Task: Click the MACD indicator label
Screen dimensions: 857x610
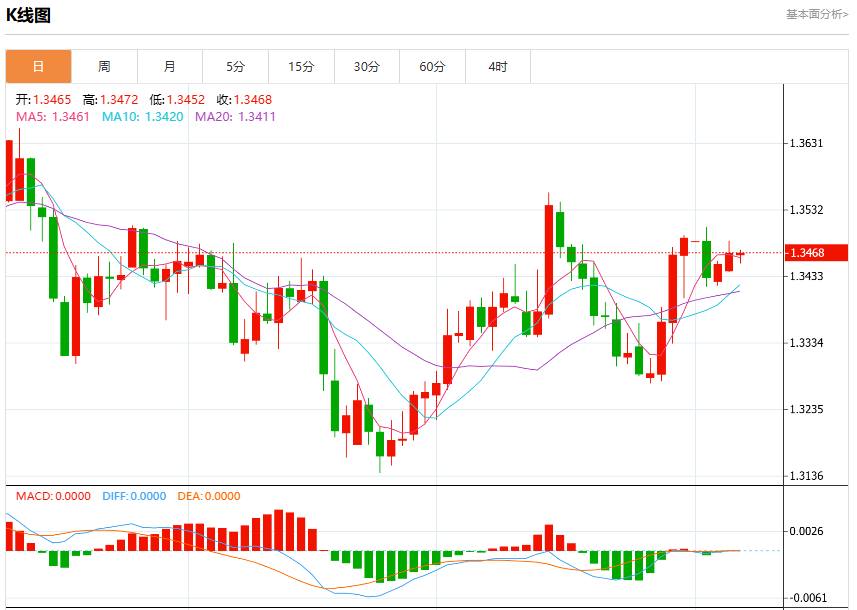Action: click(x=53, y=496)
